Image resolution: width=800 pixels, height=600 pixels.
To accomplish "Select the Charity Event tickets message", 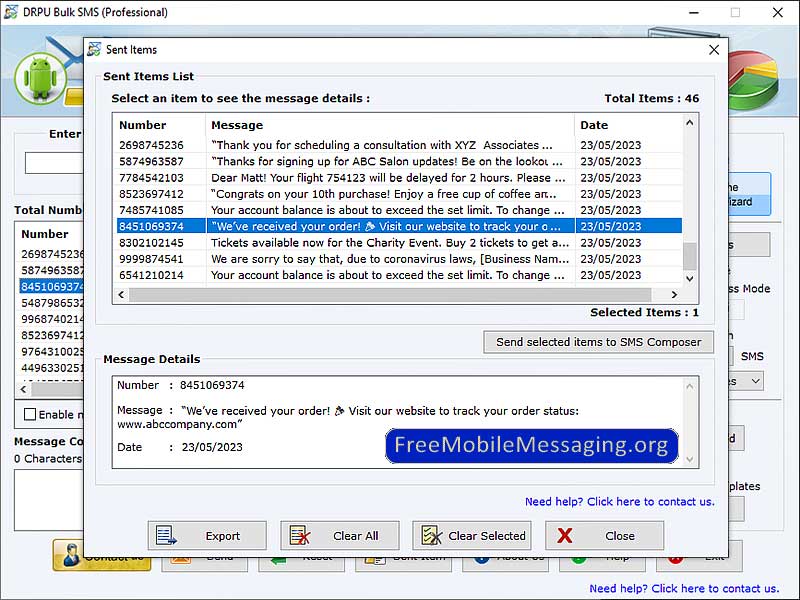I will [398, 242].
